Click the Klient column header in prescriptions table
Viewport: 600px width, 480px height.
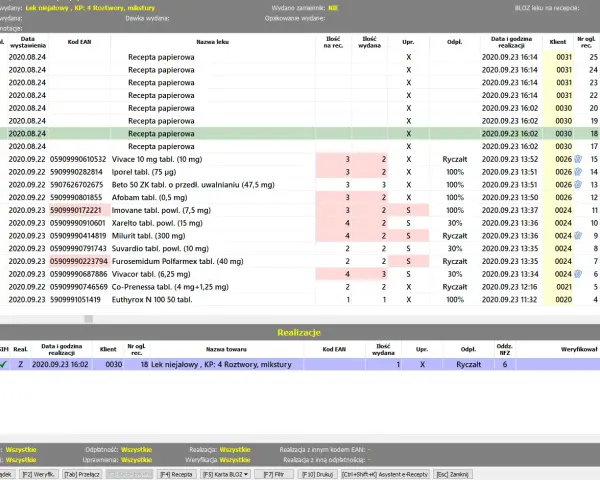[x=558, y=42]
